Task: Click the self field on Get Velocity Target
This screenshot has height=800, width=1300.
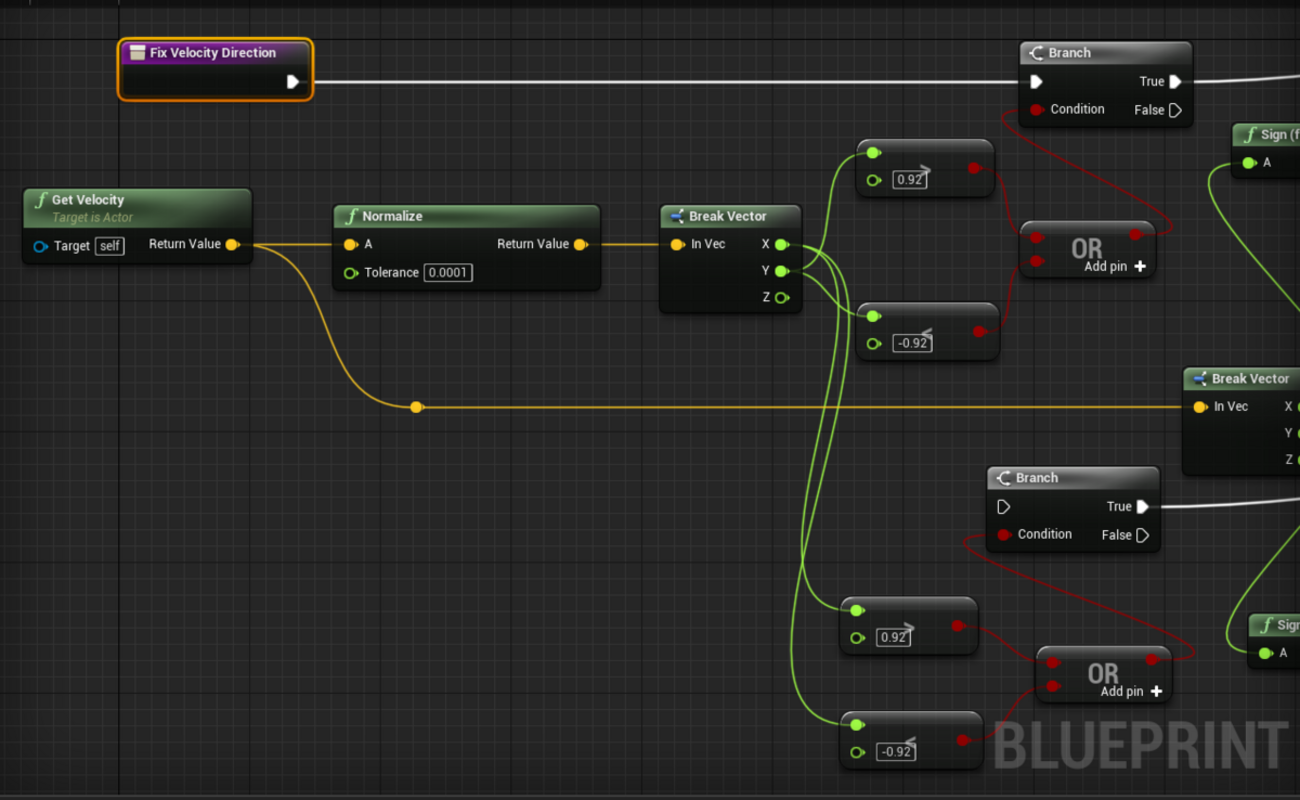Action: click(x=110, y=246)
